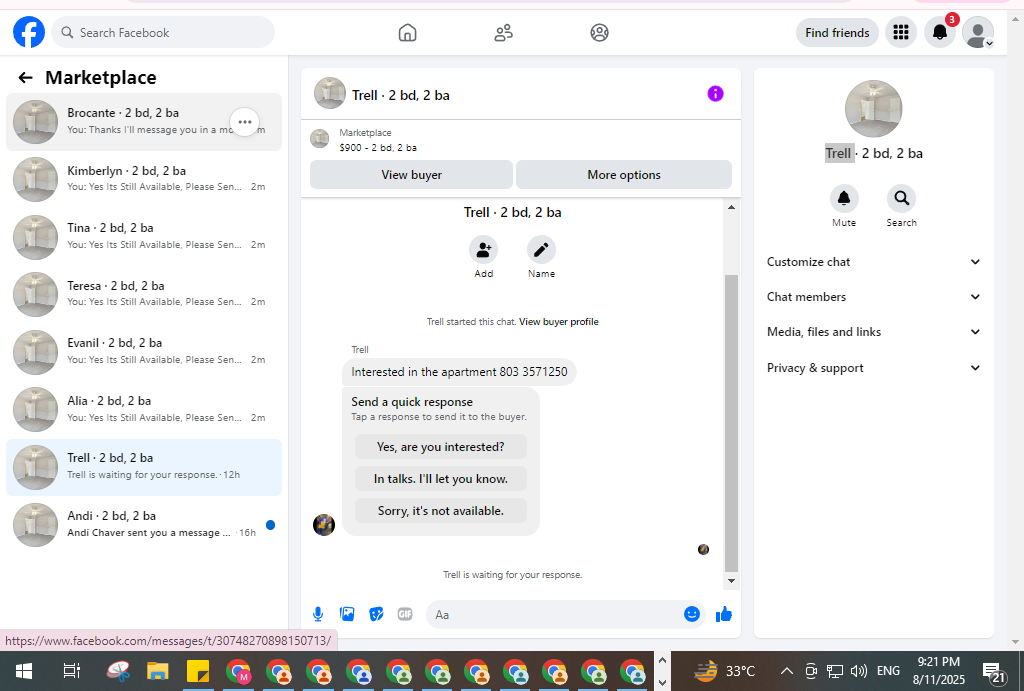Open the volume speaker tray icon
This screenshot has width=1024, height=691.
click(859, 671)
